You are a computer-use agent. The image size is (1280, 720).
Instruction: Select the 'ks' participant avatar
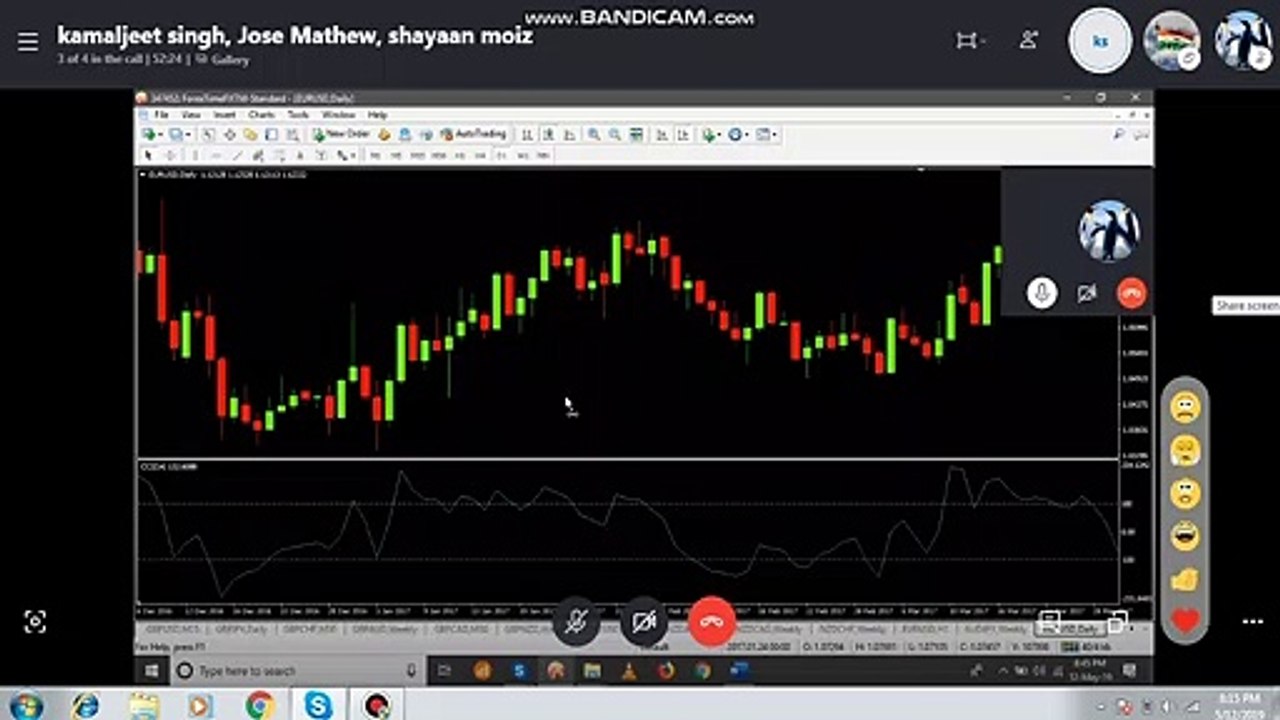click(x=1100, y=41)
